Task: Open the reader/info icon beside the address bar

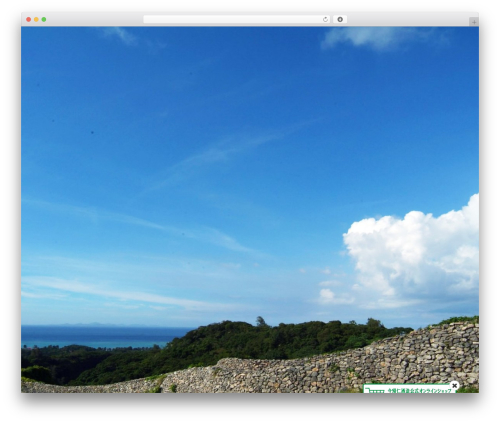Action: (x=340, y=19)
